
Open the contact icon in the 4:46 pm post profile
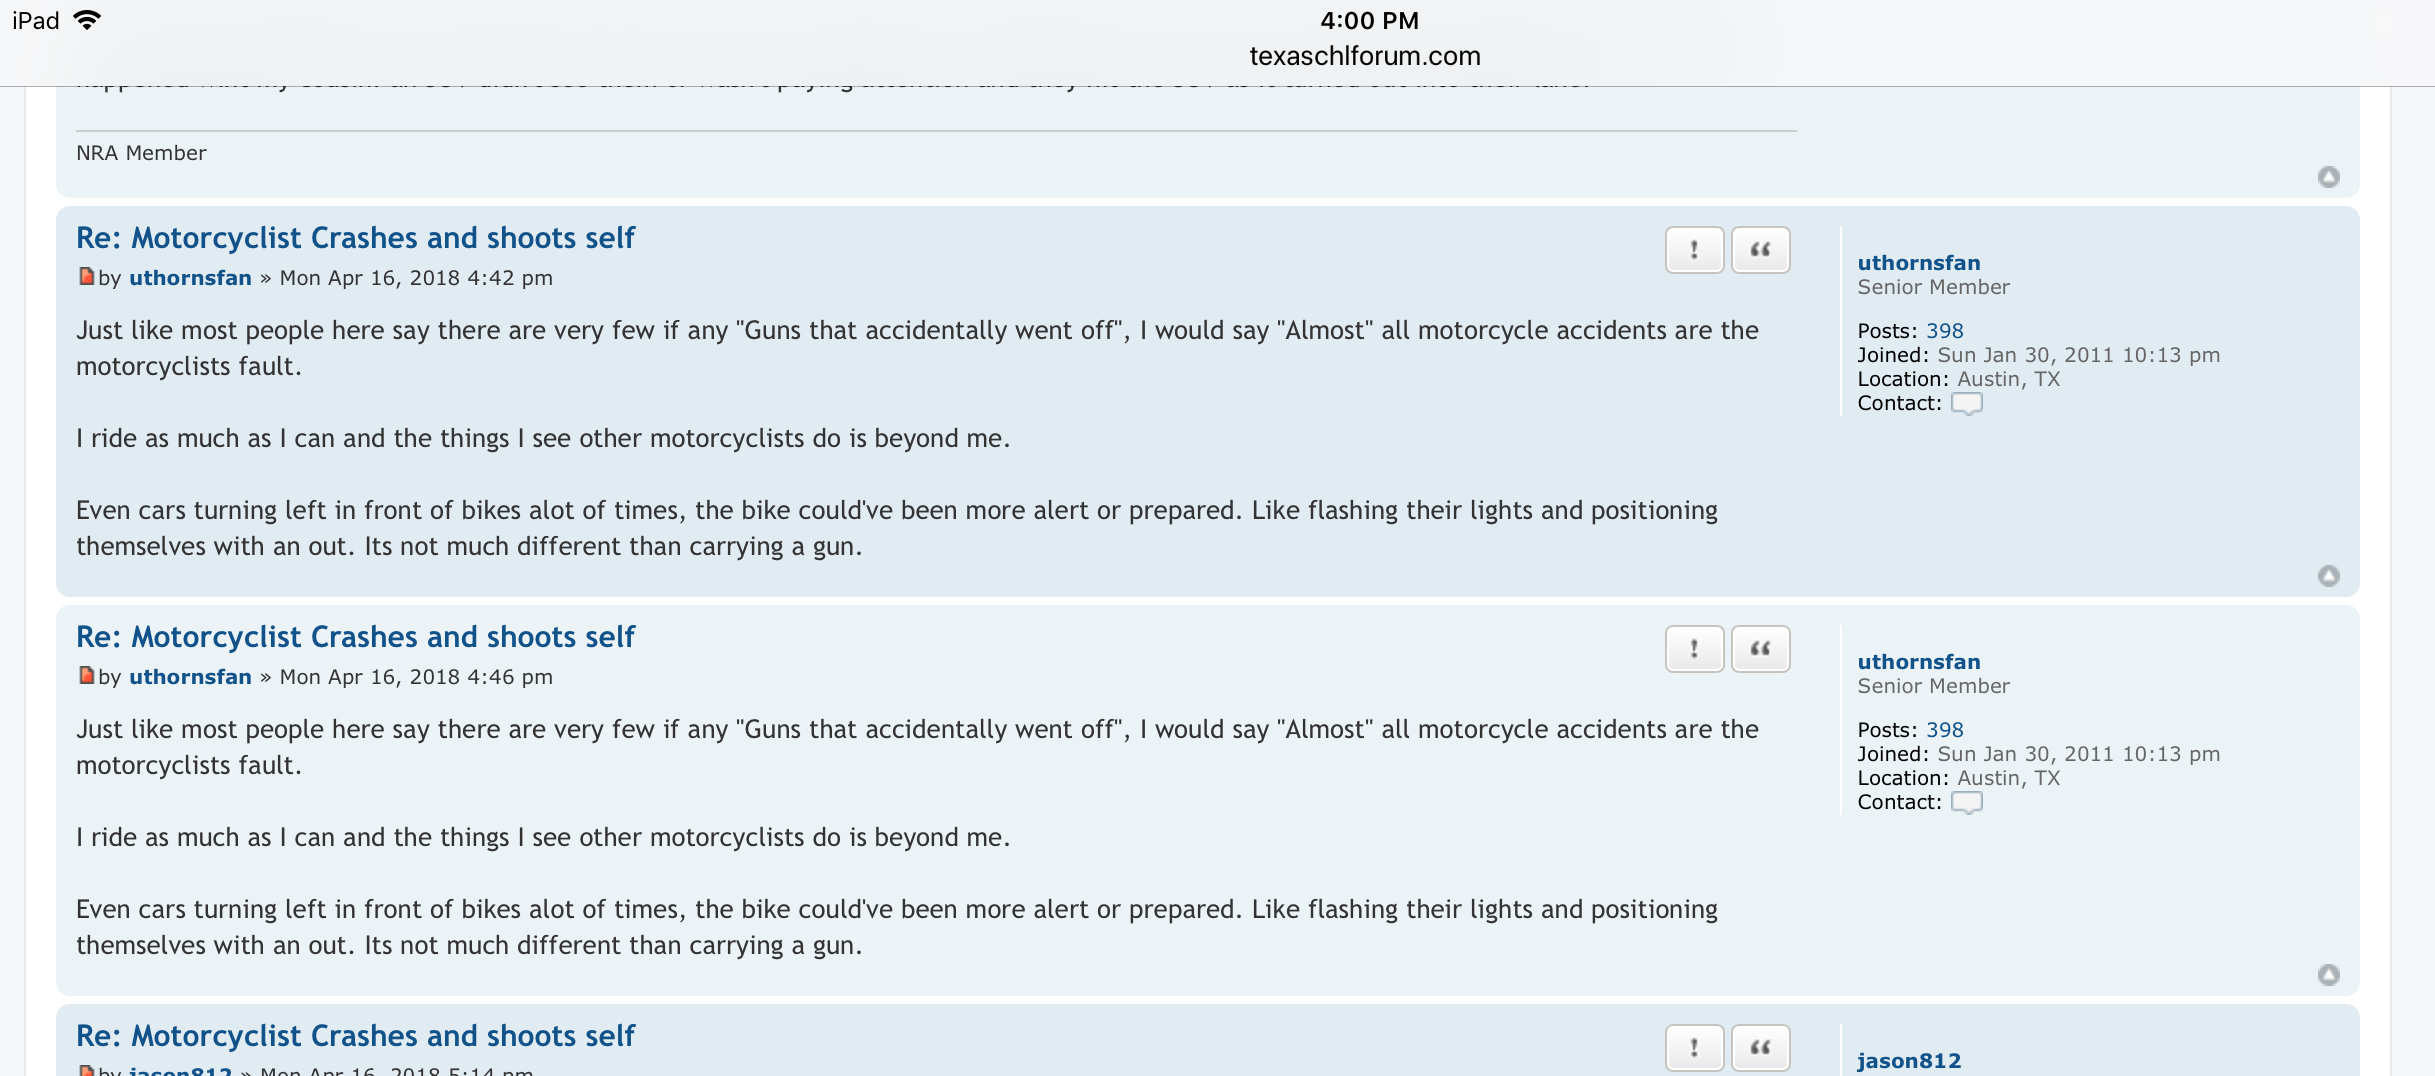[x=1966, y=803]
